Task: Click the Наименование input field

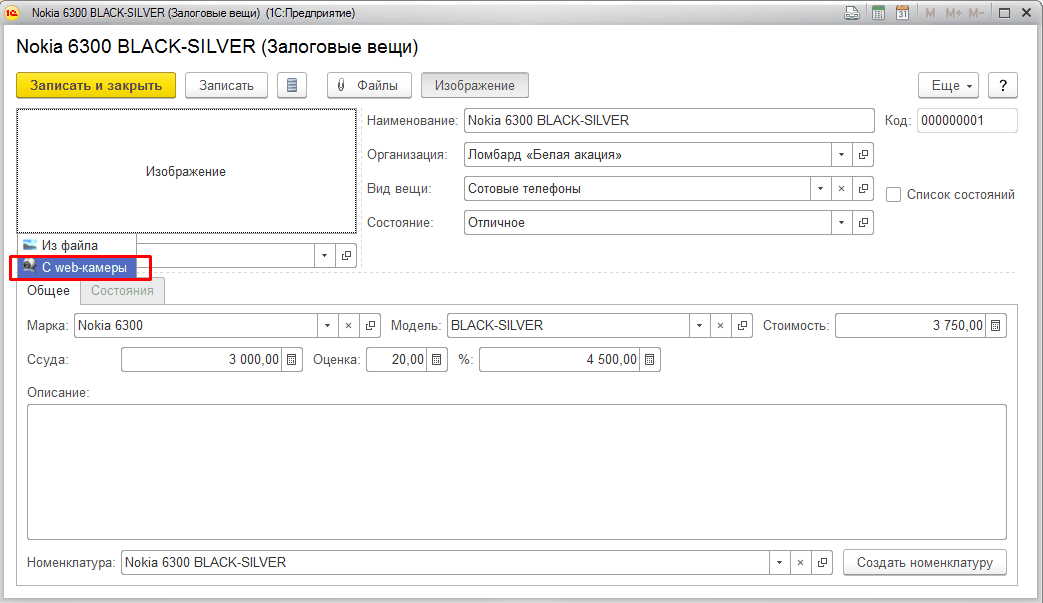Action: (x=669, y=120)
